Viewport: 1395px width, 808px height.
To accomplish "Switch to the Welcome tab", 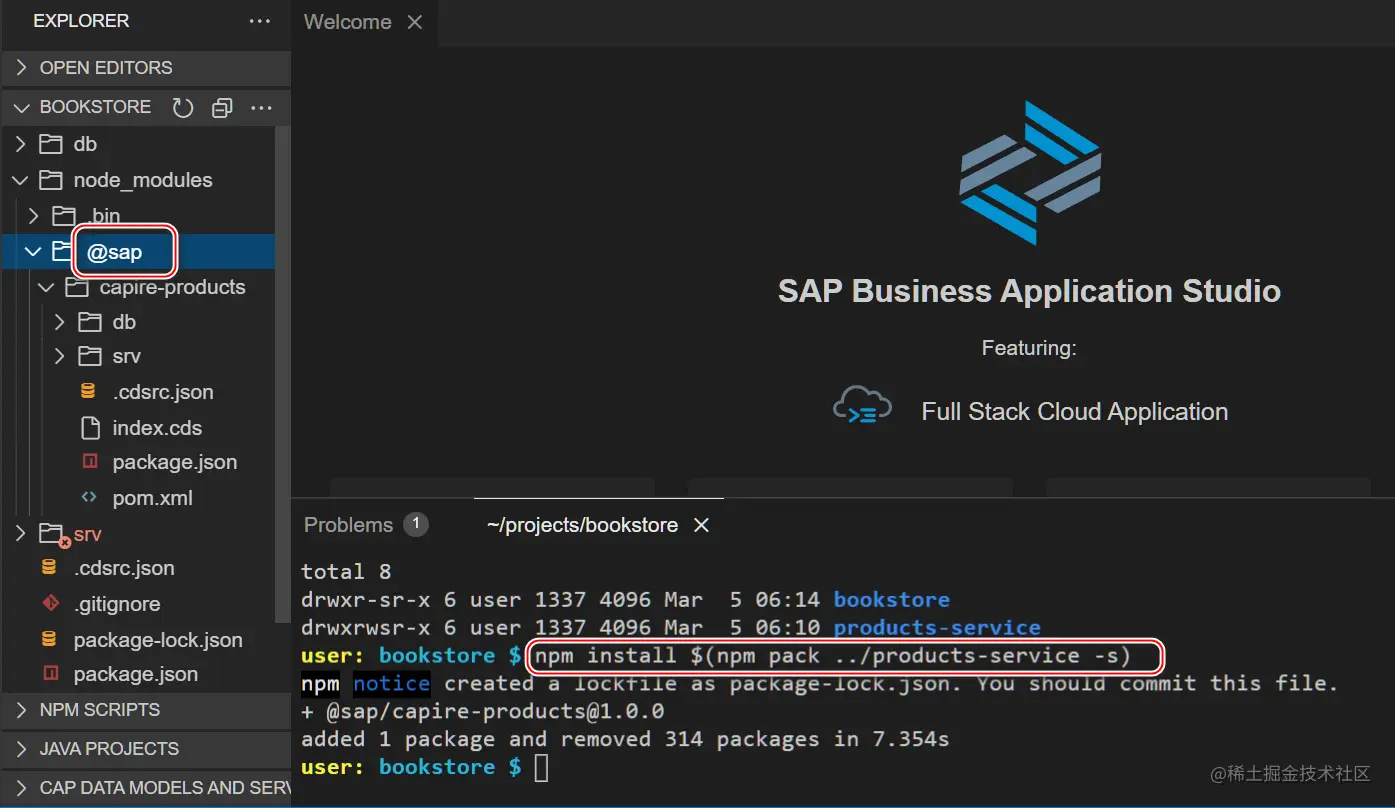I will (x=347, y=22).
